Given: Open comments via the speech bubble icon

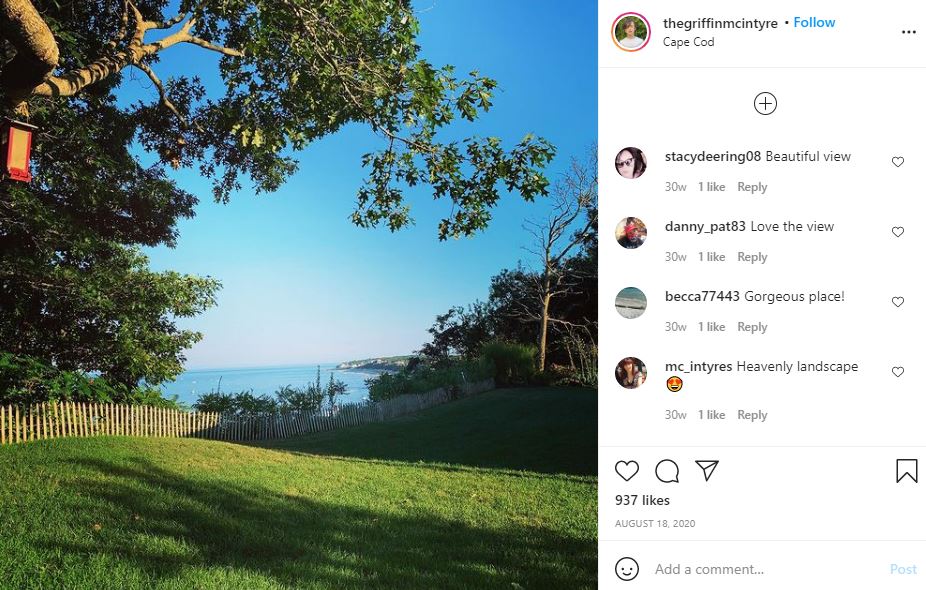Looking at the screenshot, I should [x=667, y=471].
